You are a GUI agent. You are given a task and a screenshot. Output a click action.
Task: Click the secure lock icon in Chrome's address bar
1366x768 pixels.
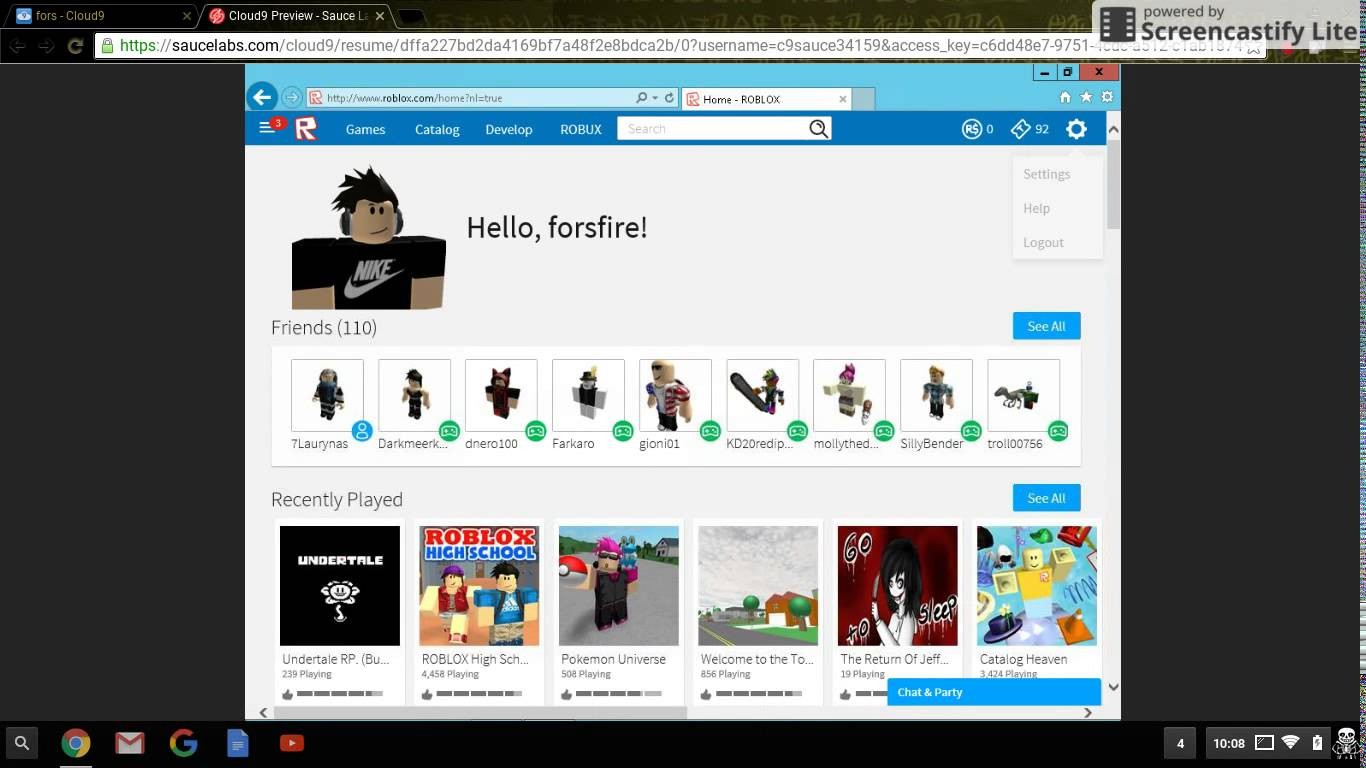pyautogui.click(x=107, y=46)
